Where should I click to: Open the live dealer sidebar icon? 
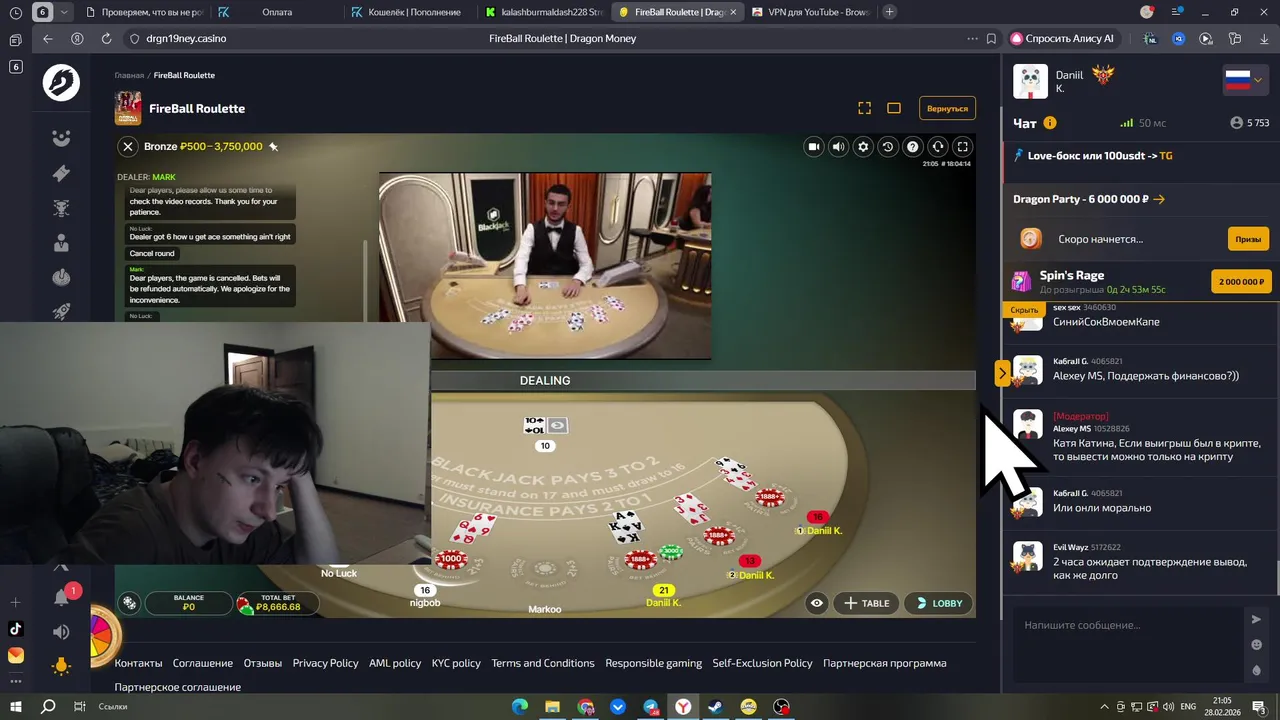click(x=61, y=243)
